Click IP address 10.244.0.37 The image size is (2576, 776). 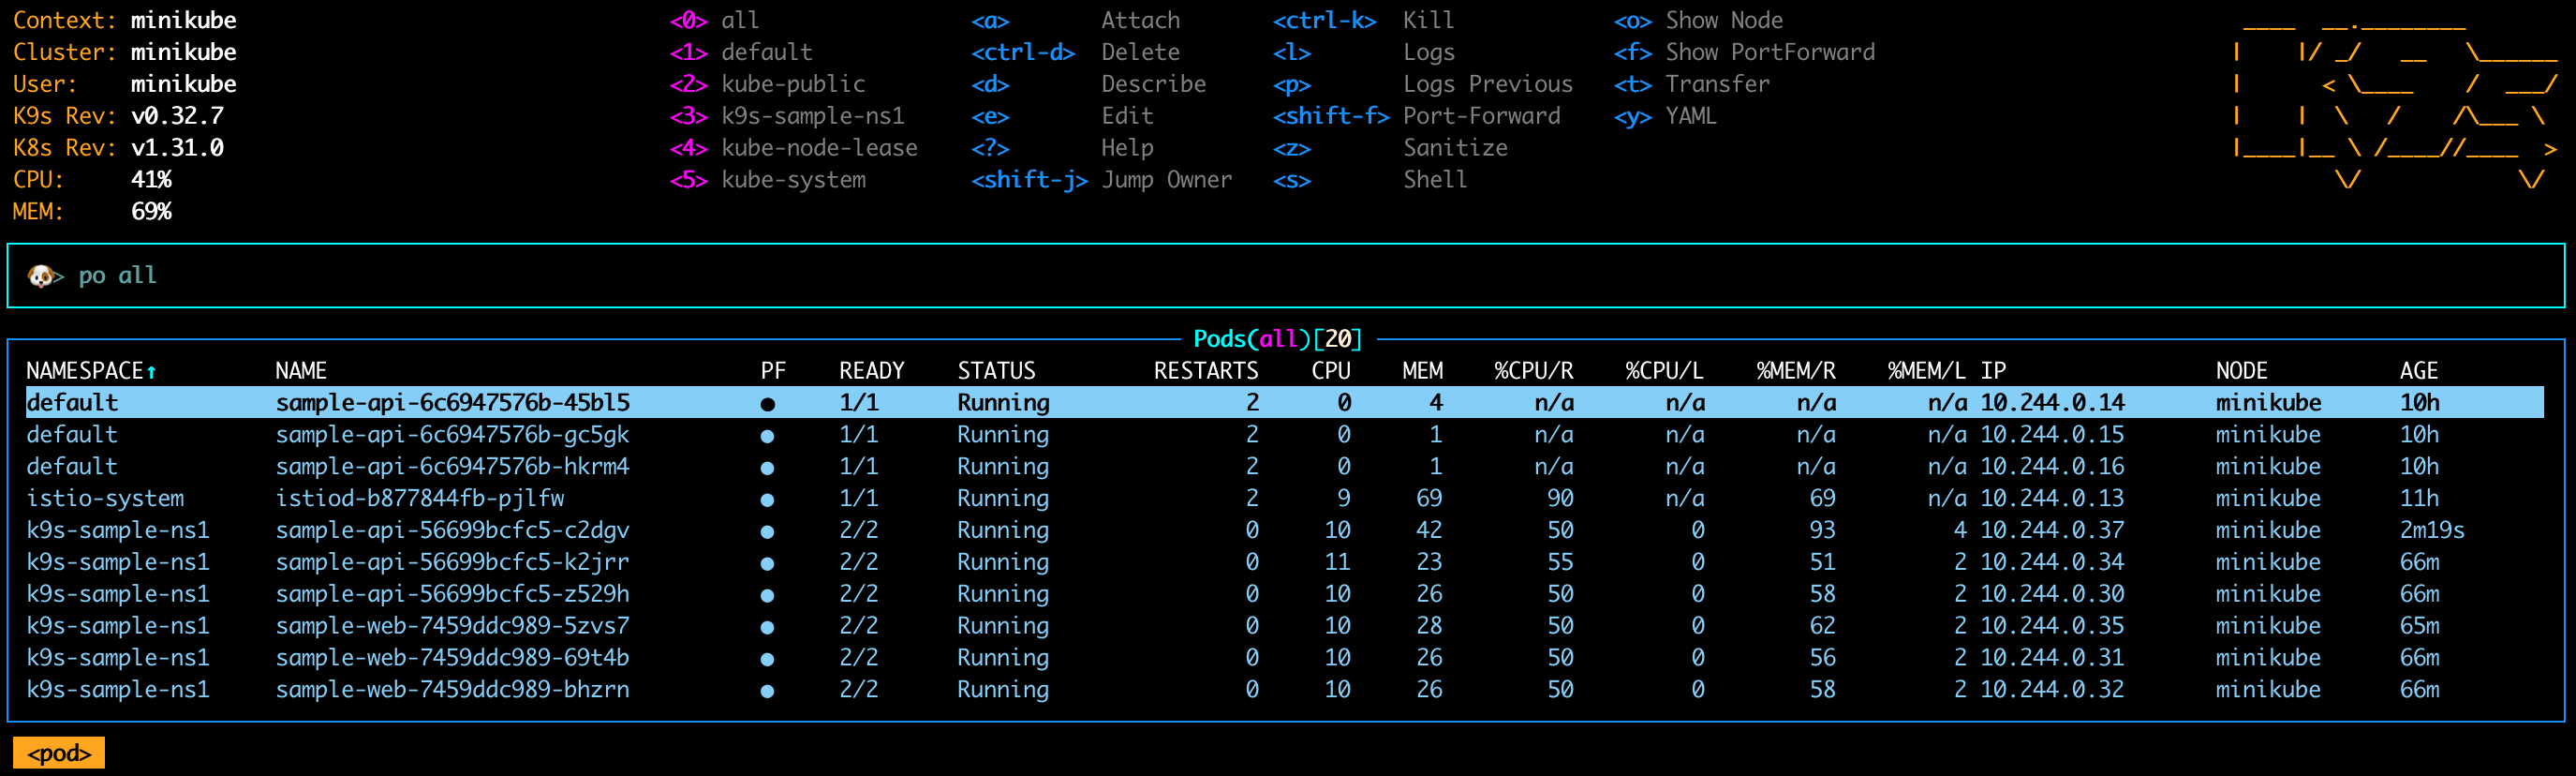click(2052, 531)
